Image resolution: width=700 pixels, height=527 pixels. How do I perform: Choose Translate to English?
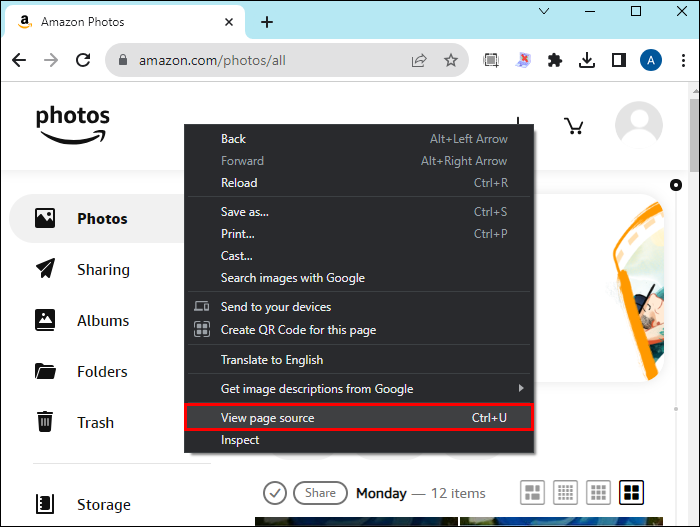click(x=359, y=360)
